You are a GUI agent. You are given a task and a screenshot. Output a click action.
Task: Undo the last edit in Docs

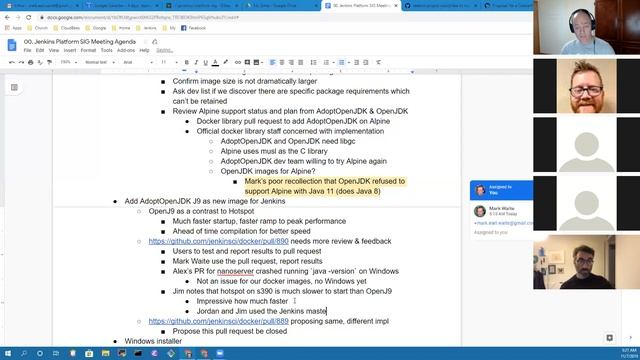(12, 62)
